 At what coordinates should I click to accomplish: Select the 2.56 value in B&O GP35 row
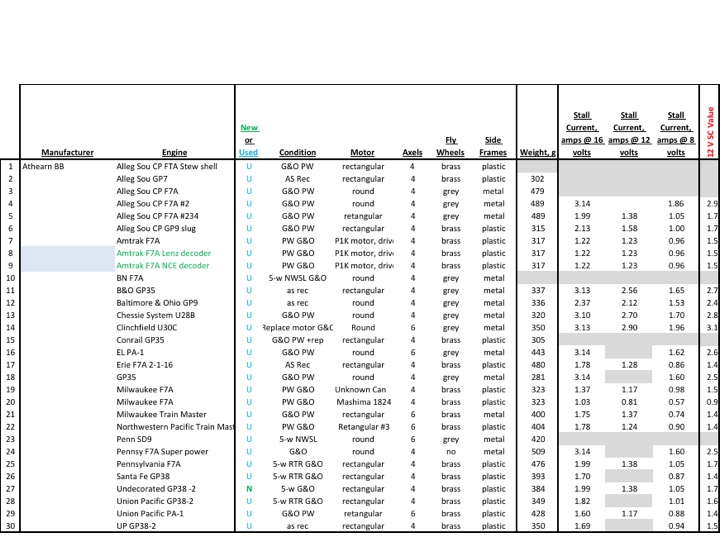tap(629, 291)
